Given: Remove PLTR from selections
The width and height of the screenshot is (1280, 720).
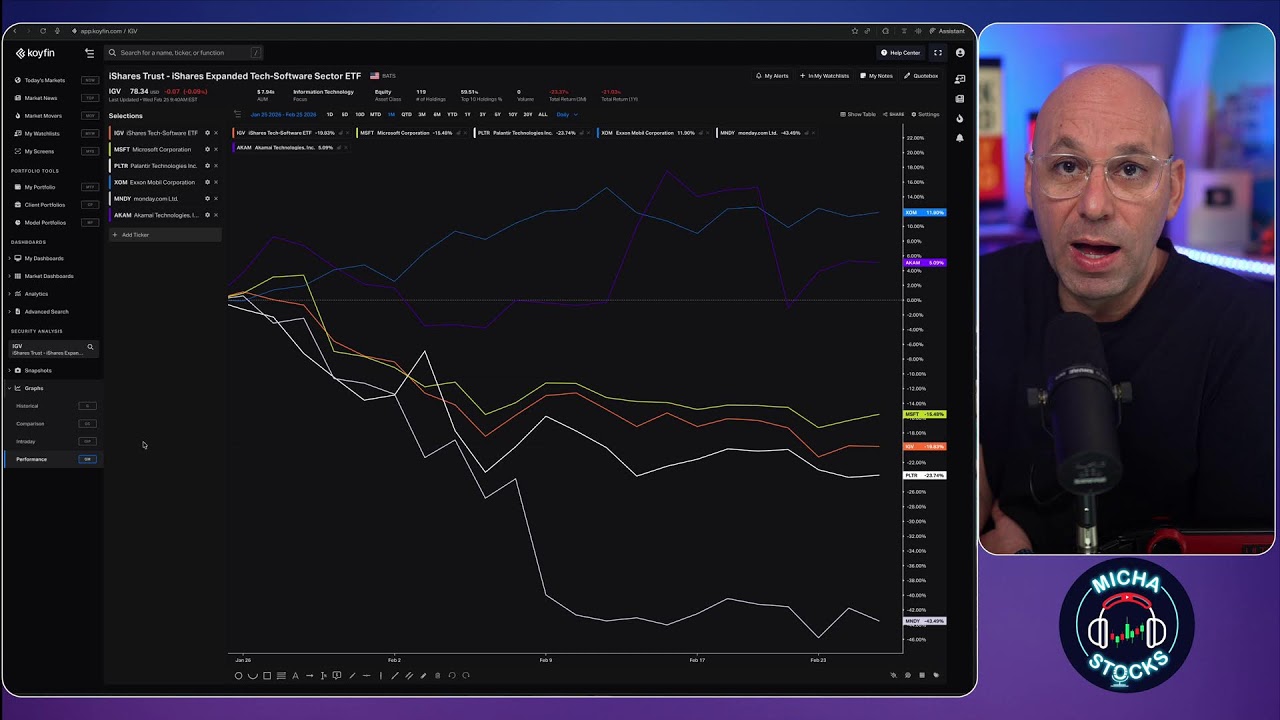Looking at the screenshot, I should 216,166.
